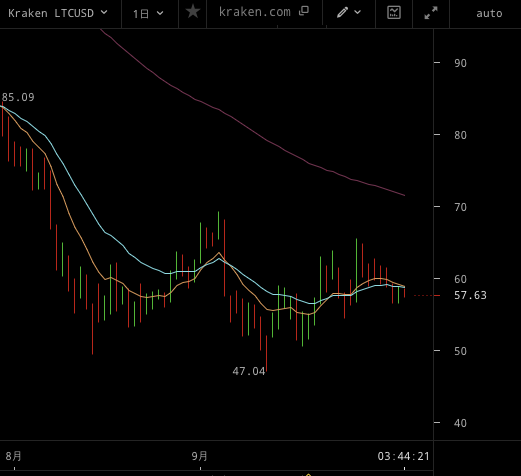Click the purple moving average line end
This screenshot has width=521, height=476.
click(404, 195)
